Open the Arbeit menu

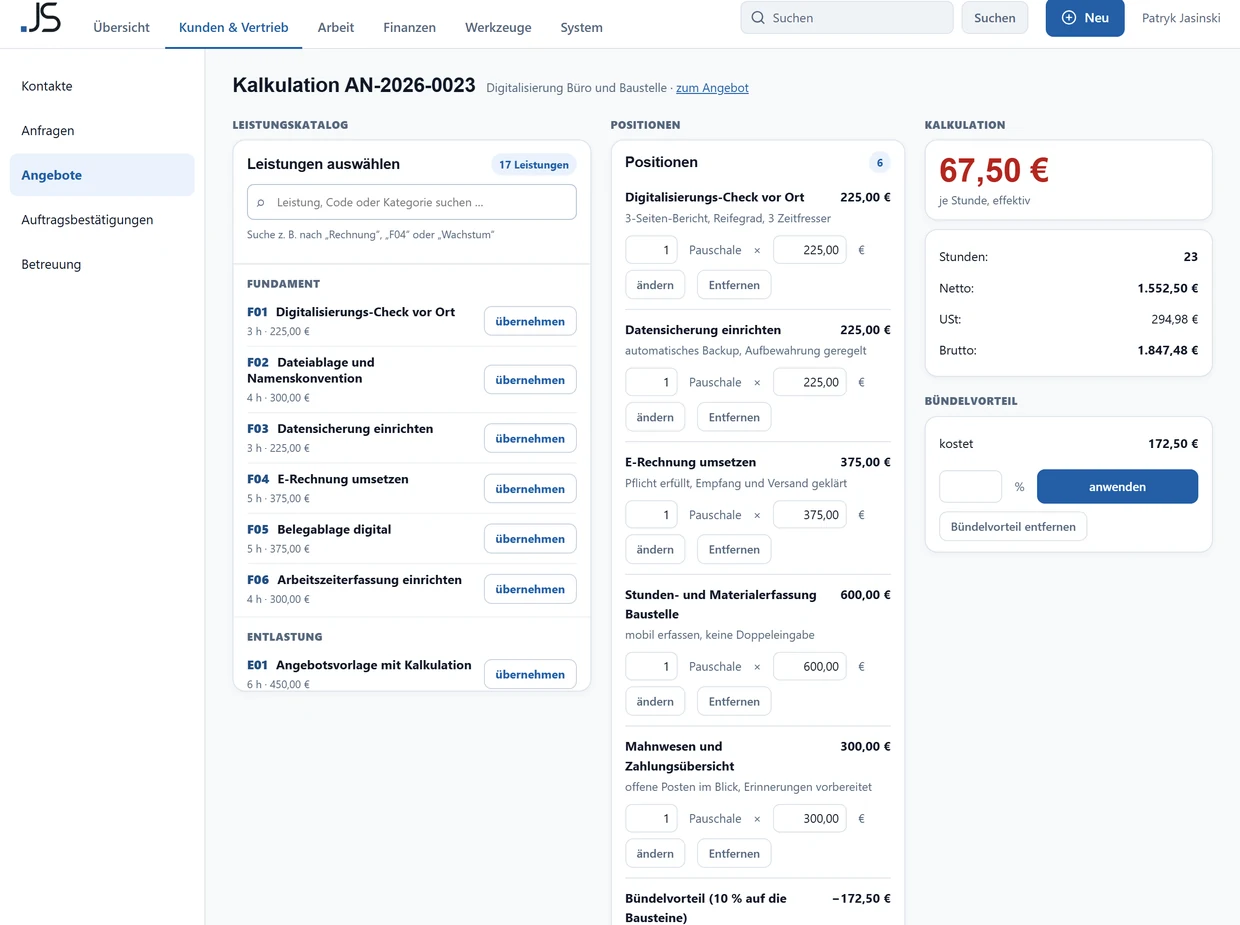coord(336,27)
